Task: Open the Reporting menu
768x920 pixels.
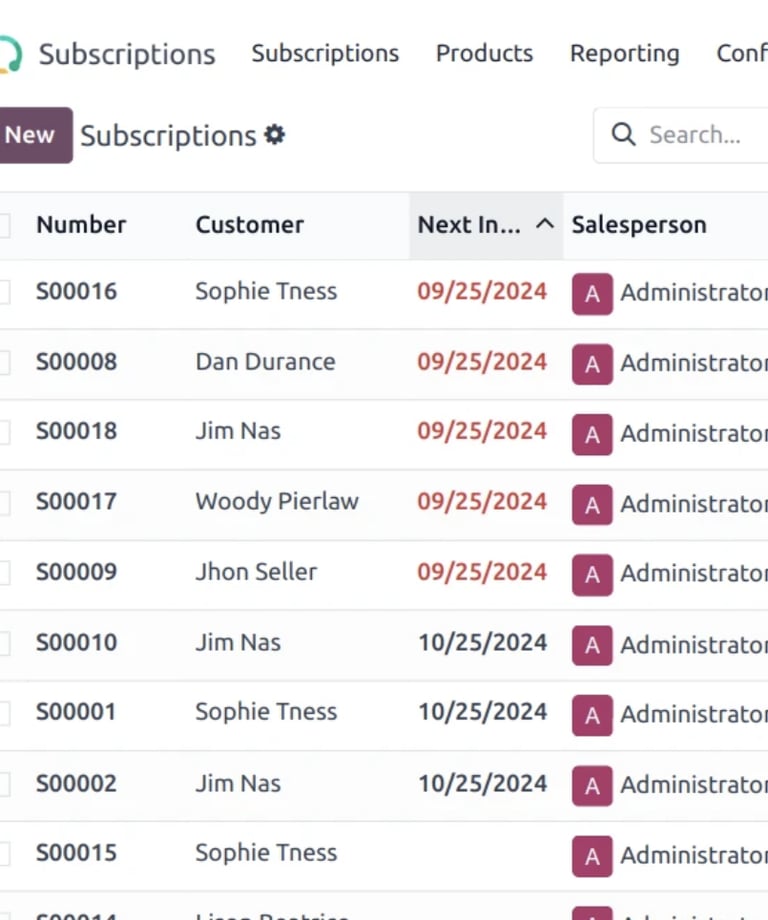Action: click(624, 53)
